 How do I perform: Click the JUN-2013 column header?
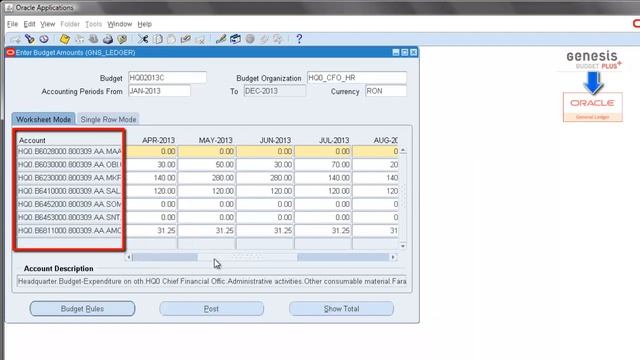(275, 140)
